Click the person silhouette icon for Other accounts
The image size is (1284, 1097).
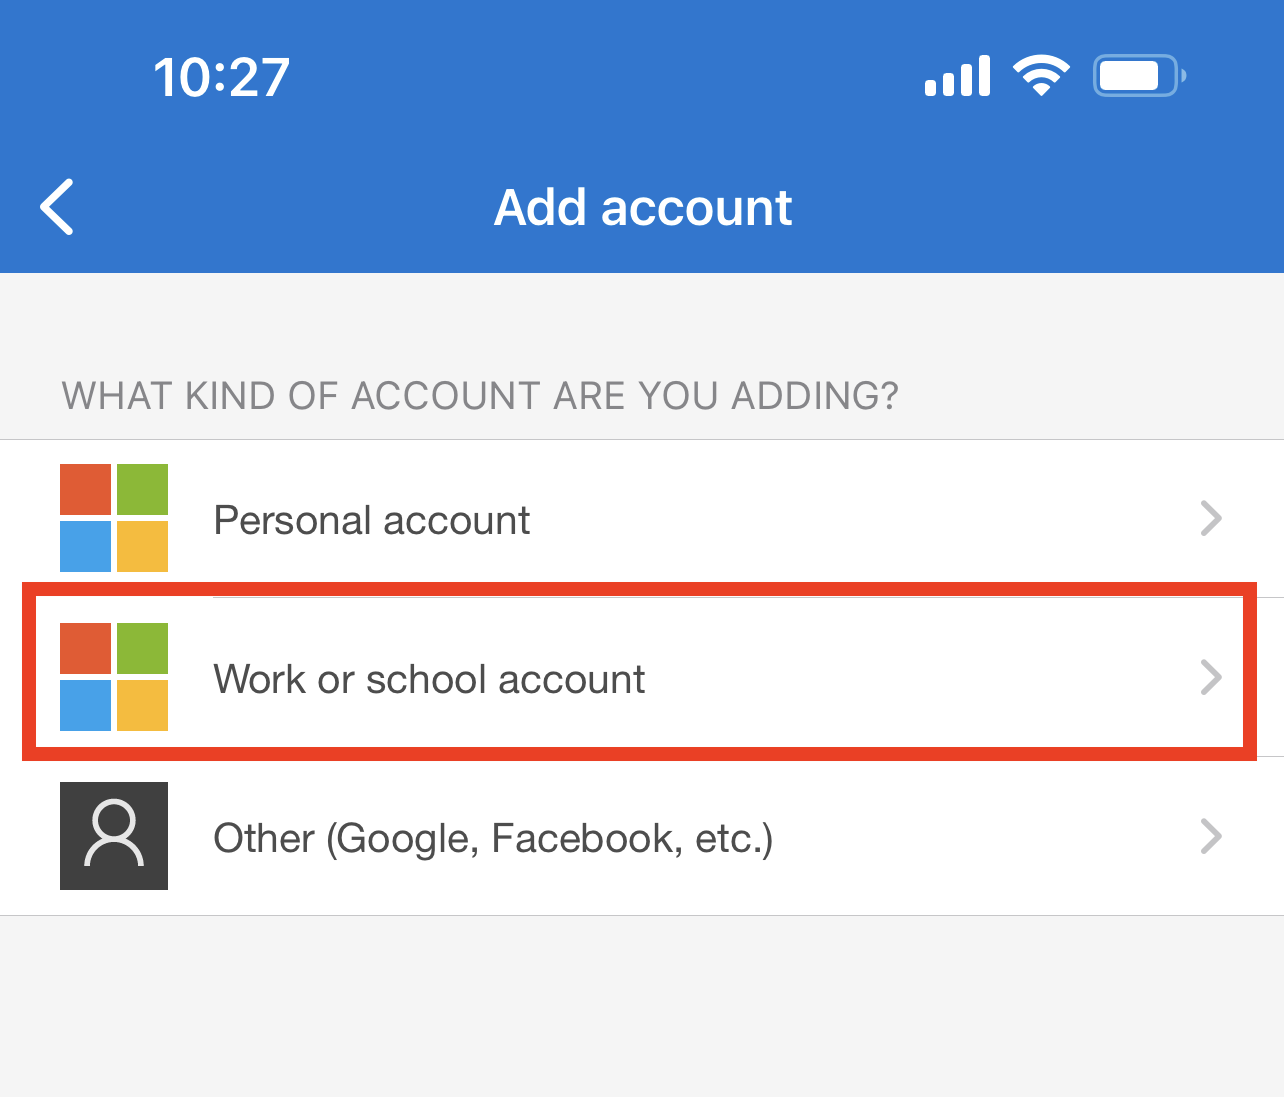click(113, 836)
